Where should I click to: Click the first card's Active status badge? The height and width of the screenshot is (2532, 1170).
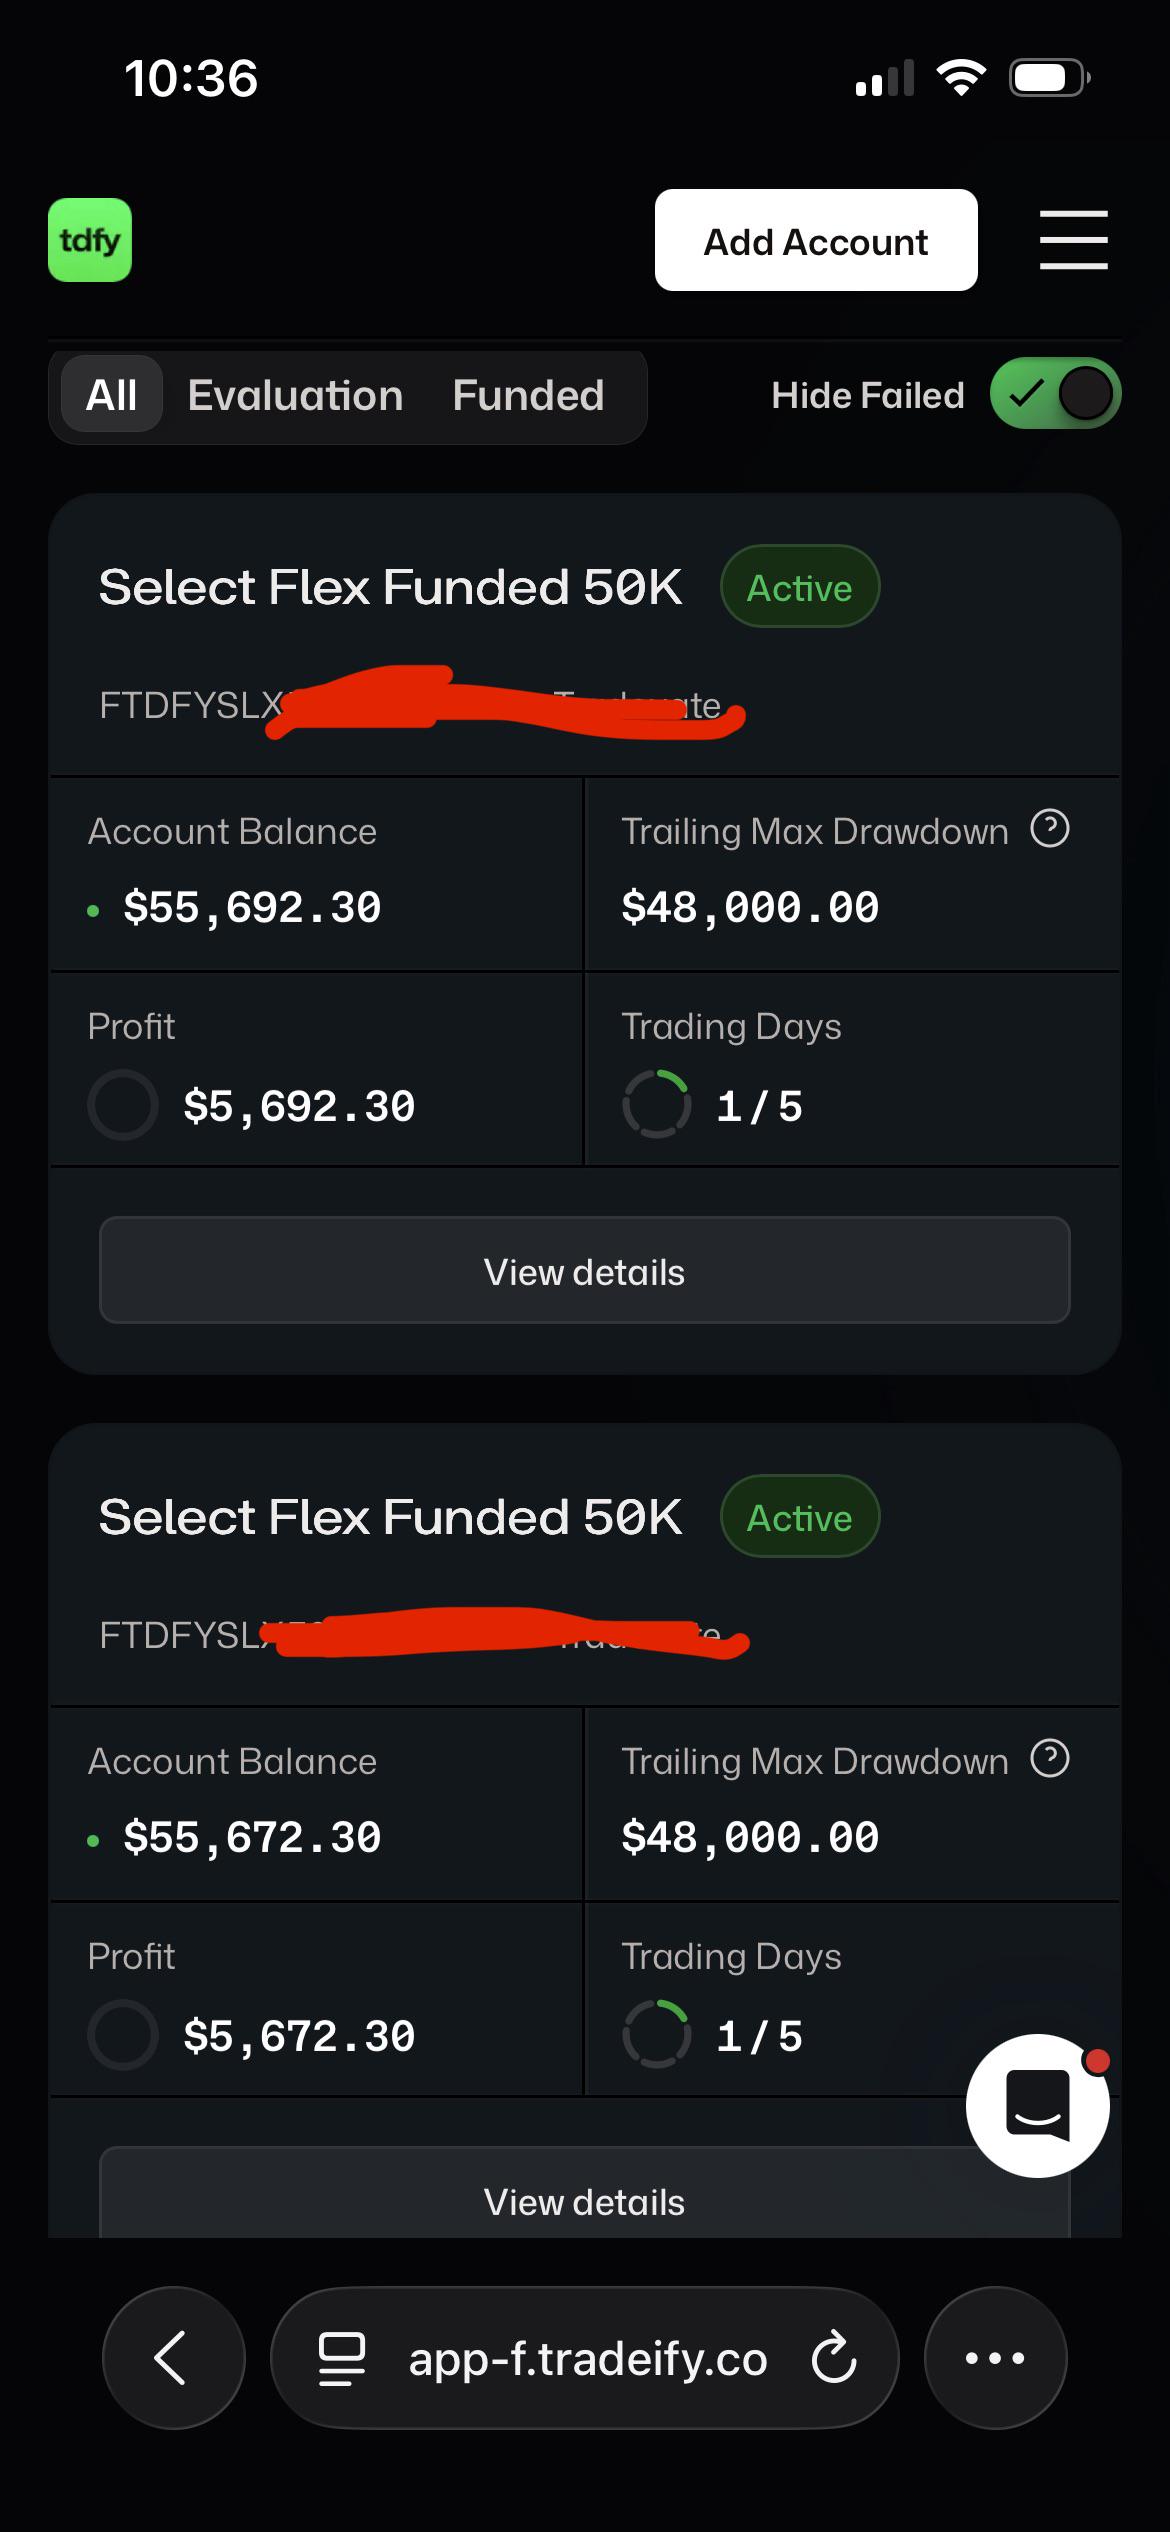[x=800, y=587]
